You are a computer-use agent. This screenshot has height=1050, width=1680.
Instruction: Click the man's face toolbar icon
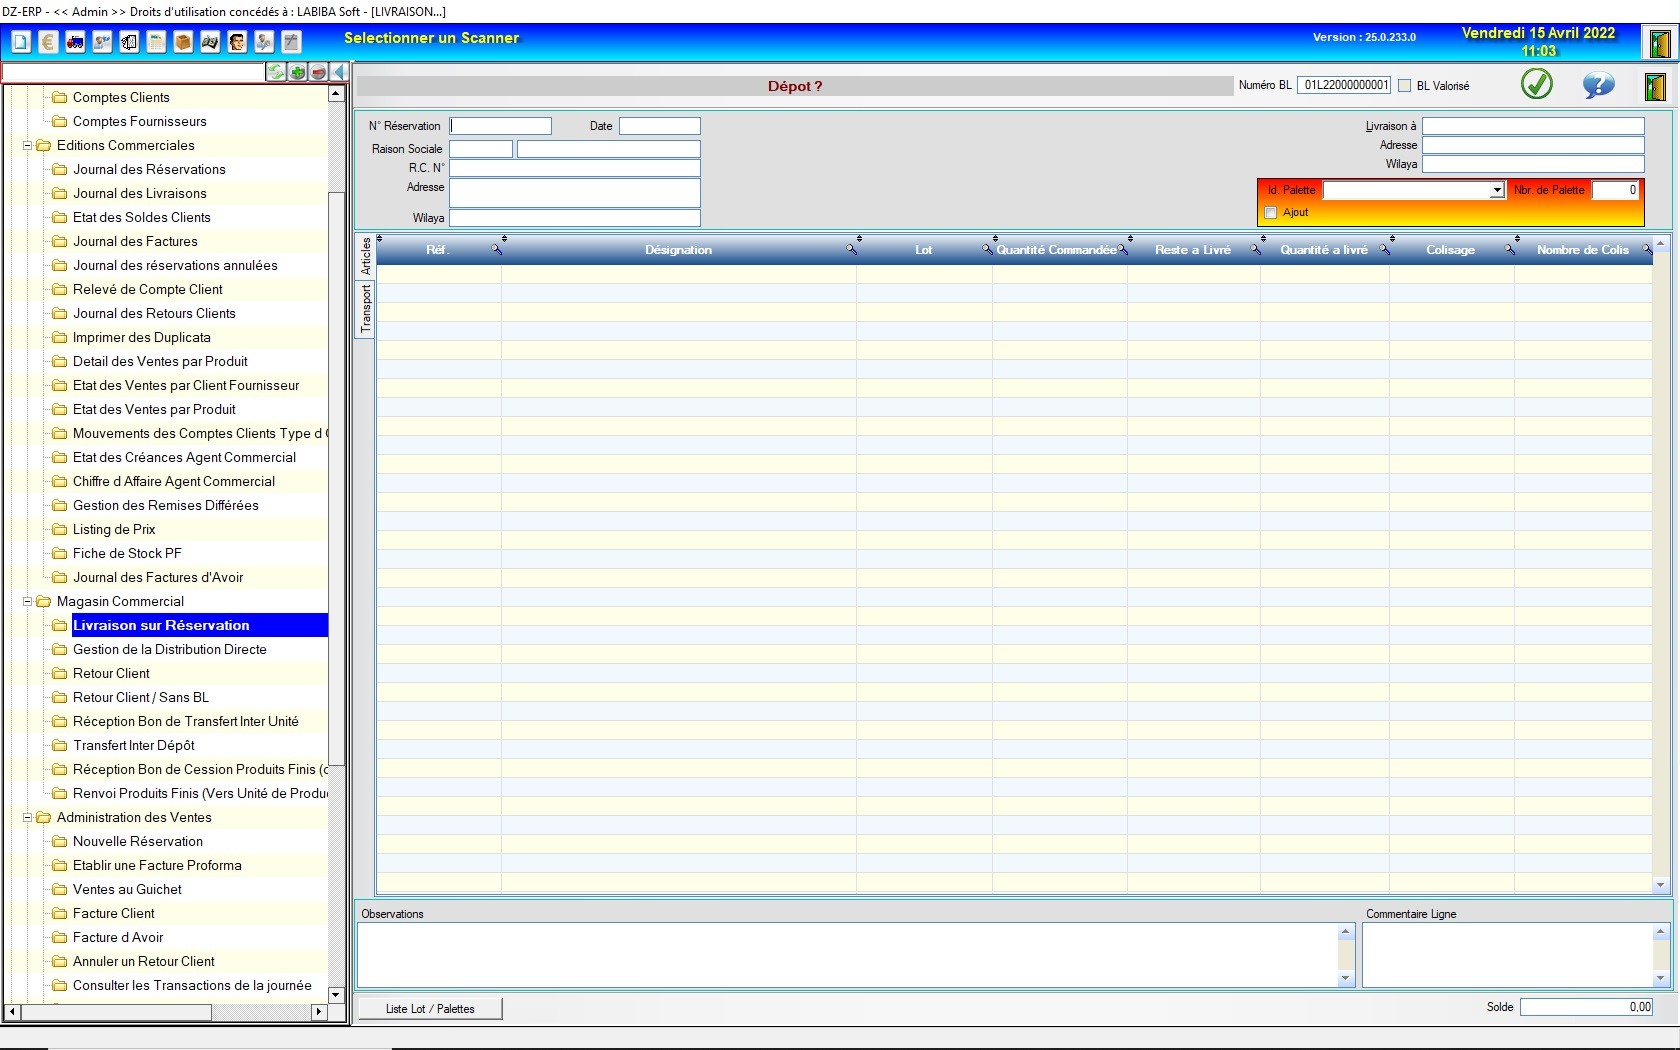pos(237,42)
